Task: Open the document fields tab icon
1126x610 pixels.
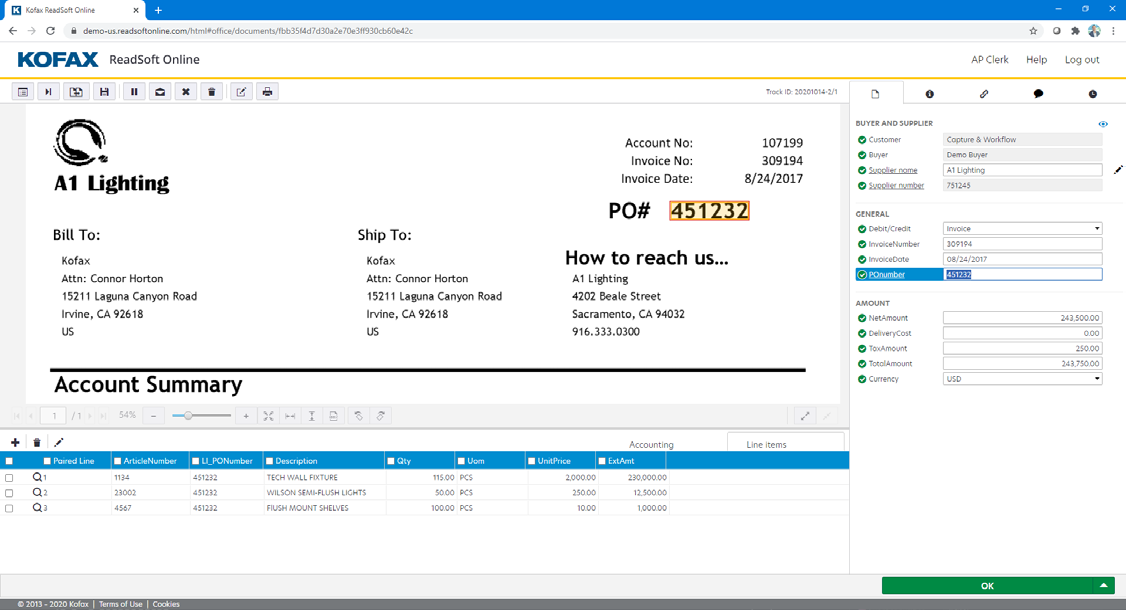Action: coord(875,94)
